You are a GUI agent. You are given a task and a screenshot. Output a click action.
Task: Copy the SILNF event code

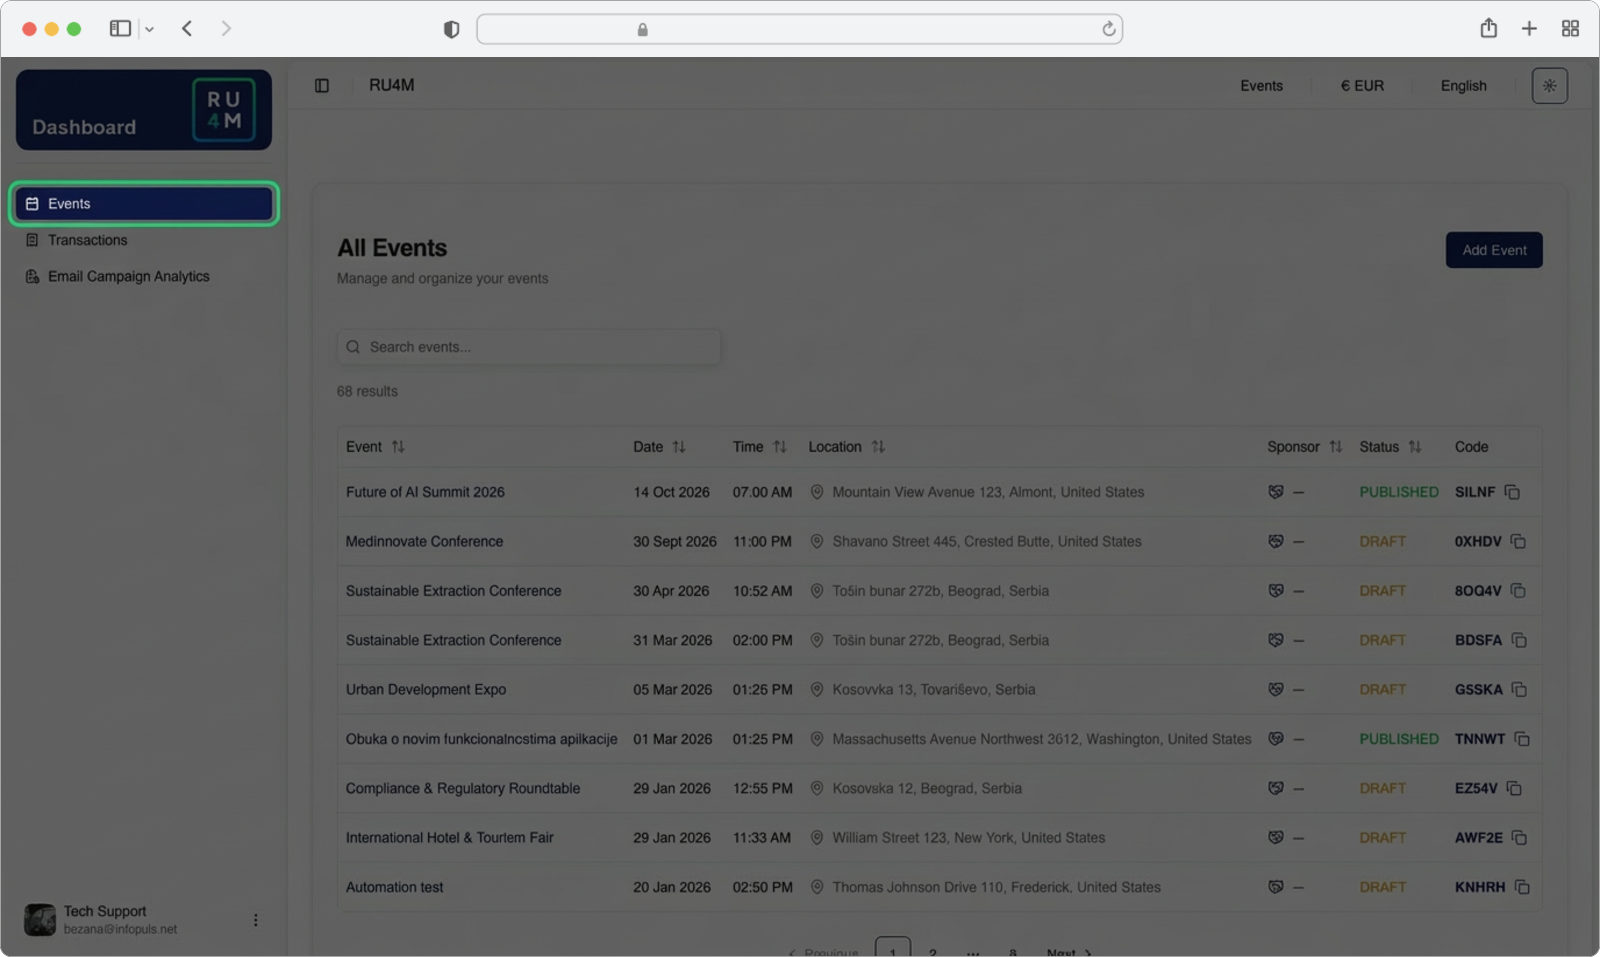1512,492
